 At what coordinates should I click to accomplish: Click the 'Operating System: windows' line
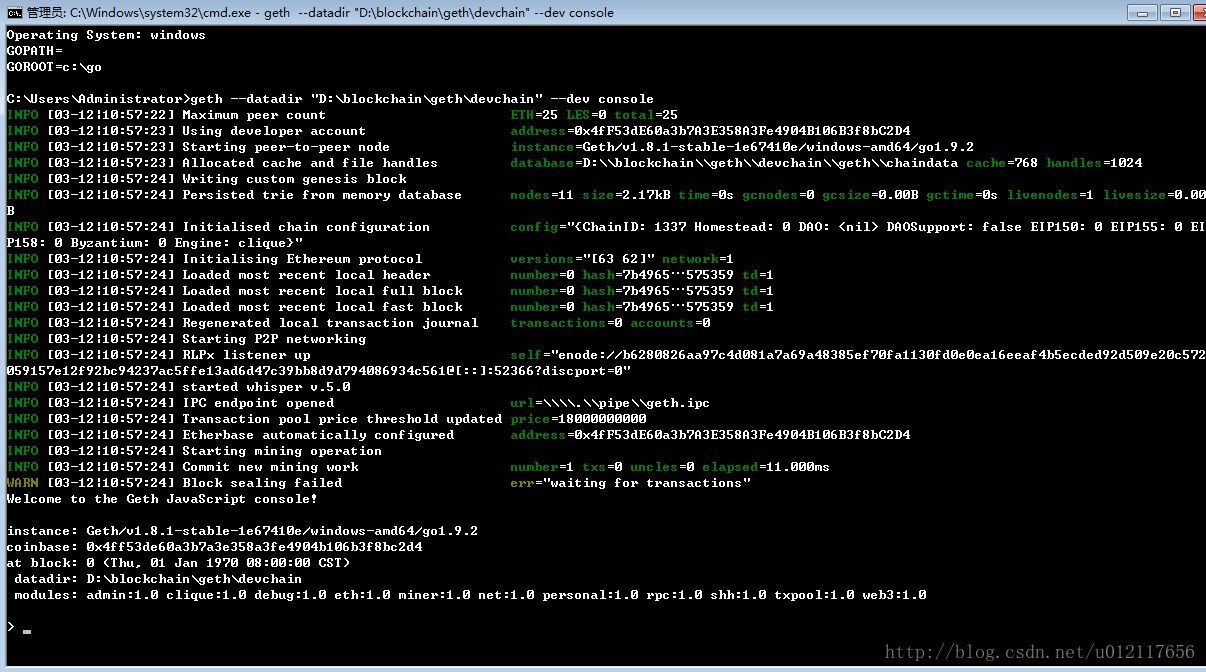pos(106,35)
